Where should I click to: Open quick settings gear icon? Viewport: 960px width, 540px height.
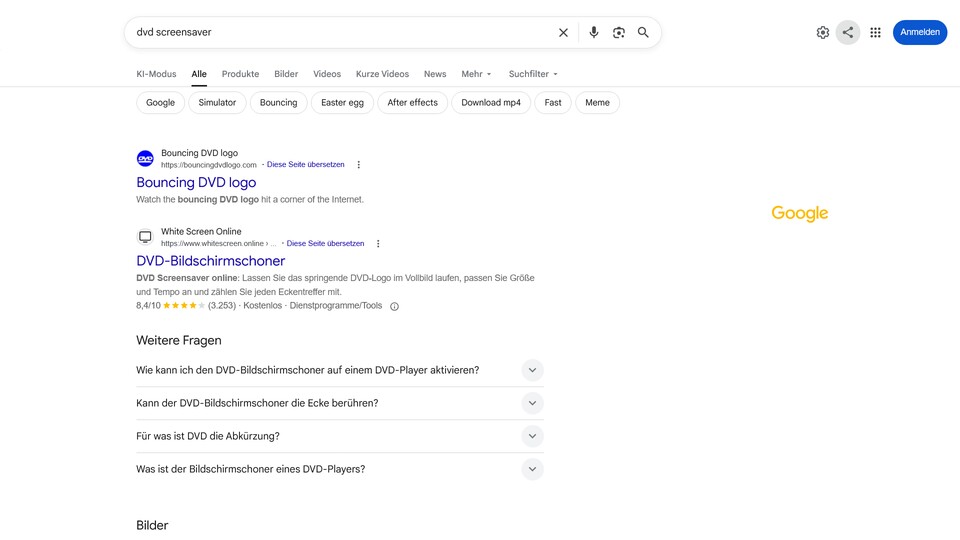click(x=823, y=32)
